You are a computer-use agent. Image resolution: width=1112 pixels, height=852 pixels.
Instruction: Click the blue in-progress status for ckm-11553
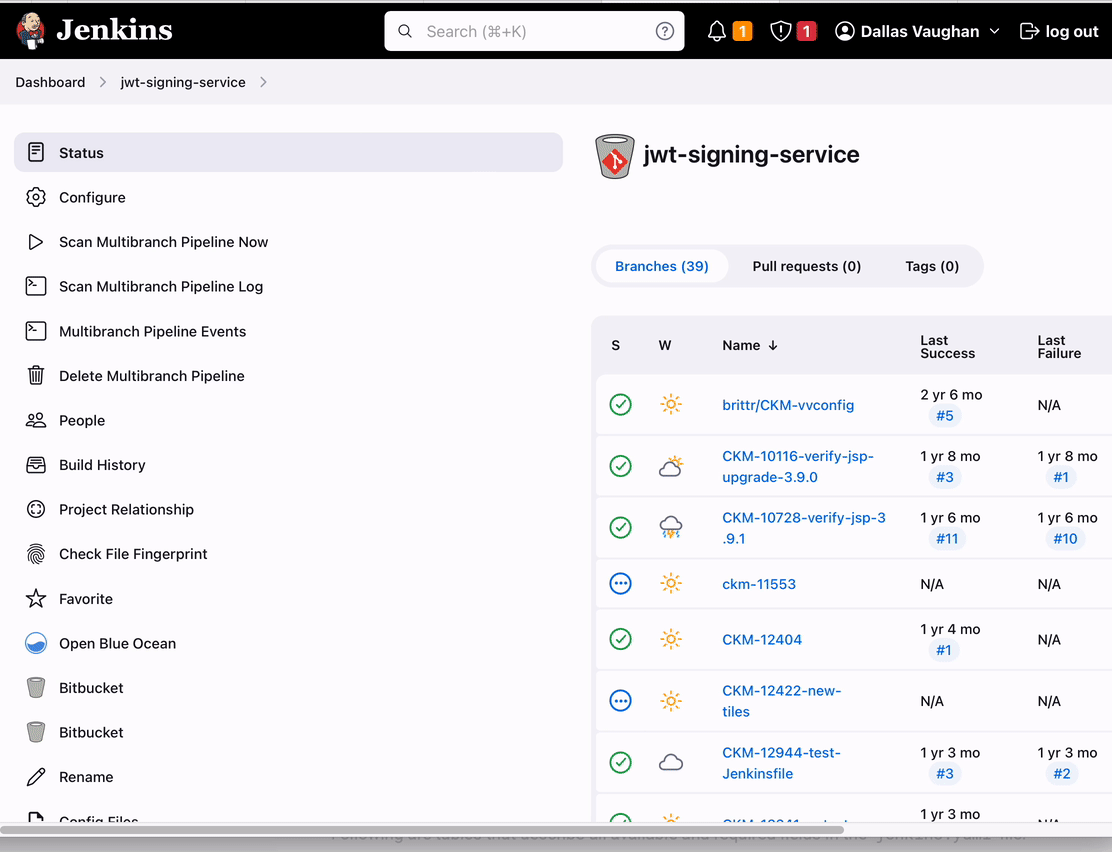(x=620, y=583)
